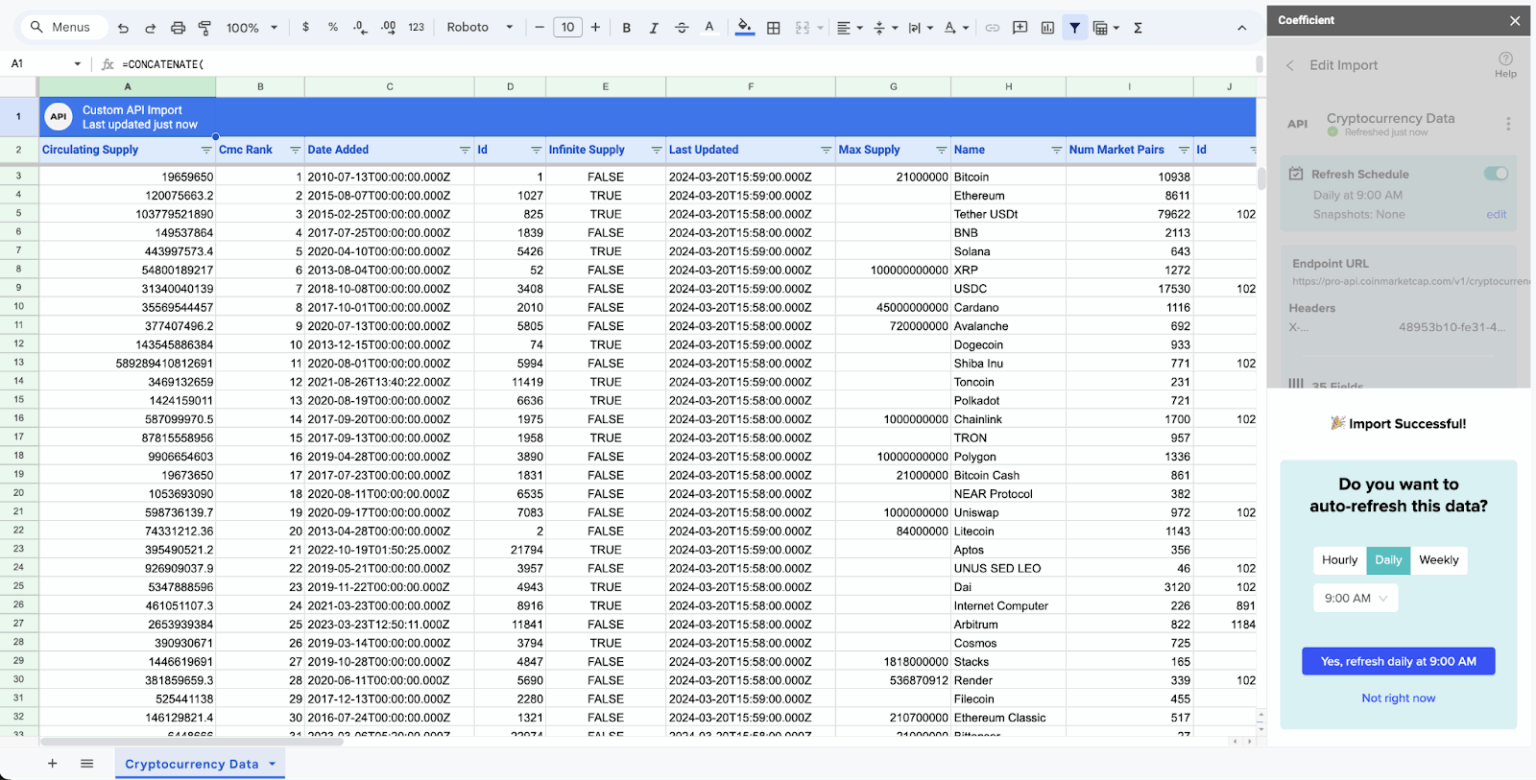Click Yes, refresh daily at 9:00 AM
The width and height of the screenshot is (1536, 780).
(1398, 660)
